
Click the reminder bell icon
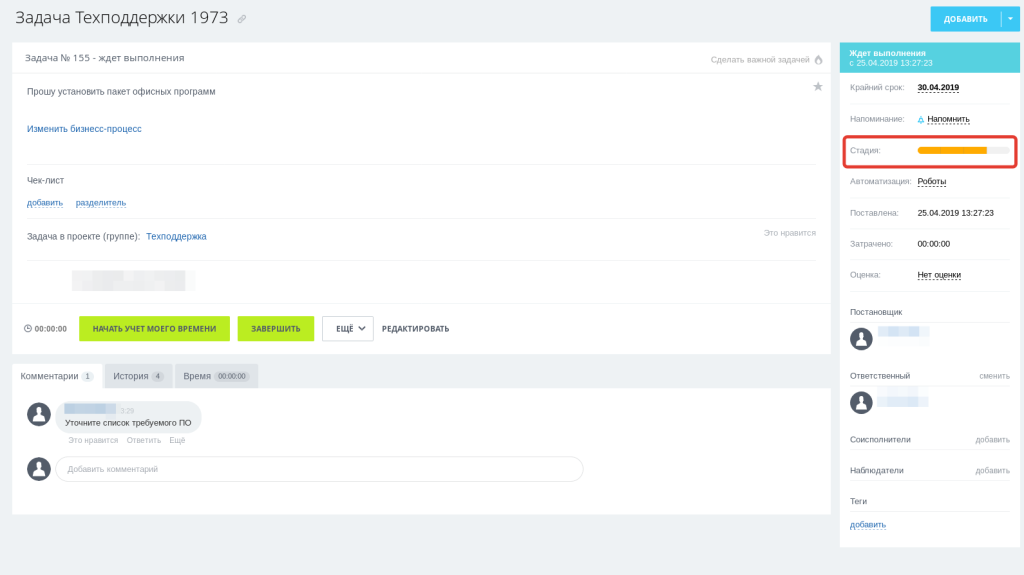pos(921,120)
